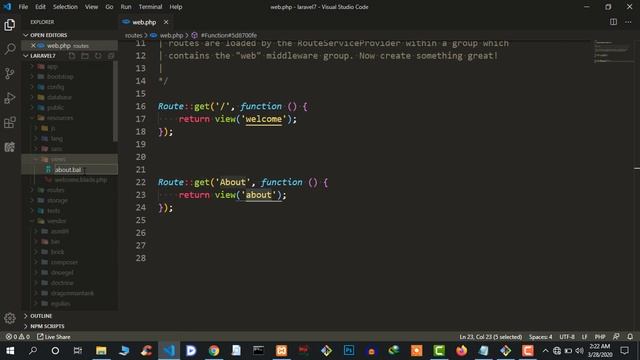Click the about file being renamed
640x360 pixels.
tap(69, 169)
